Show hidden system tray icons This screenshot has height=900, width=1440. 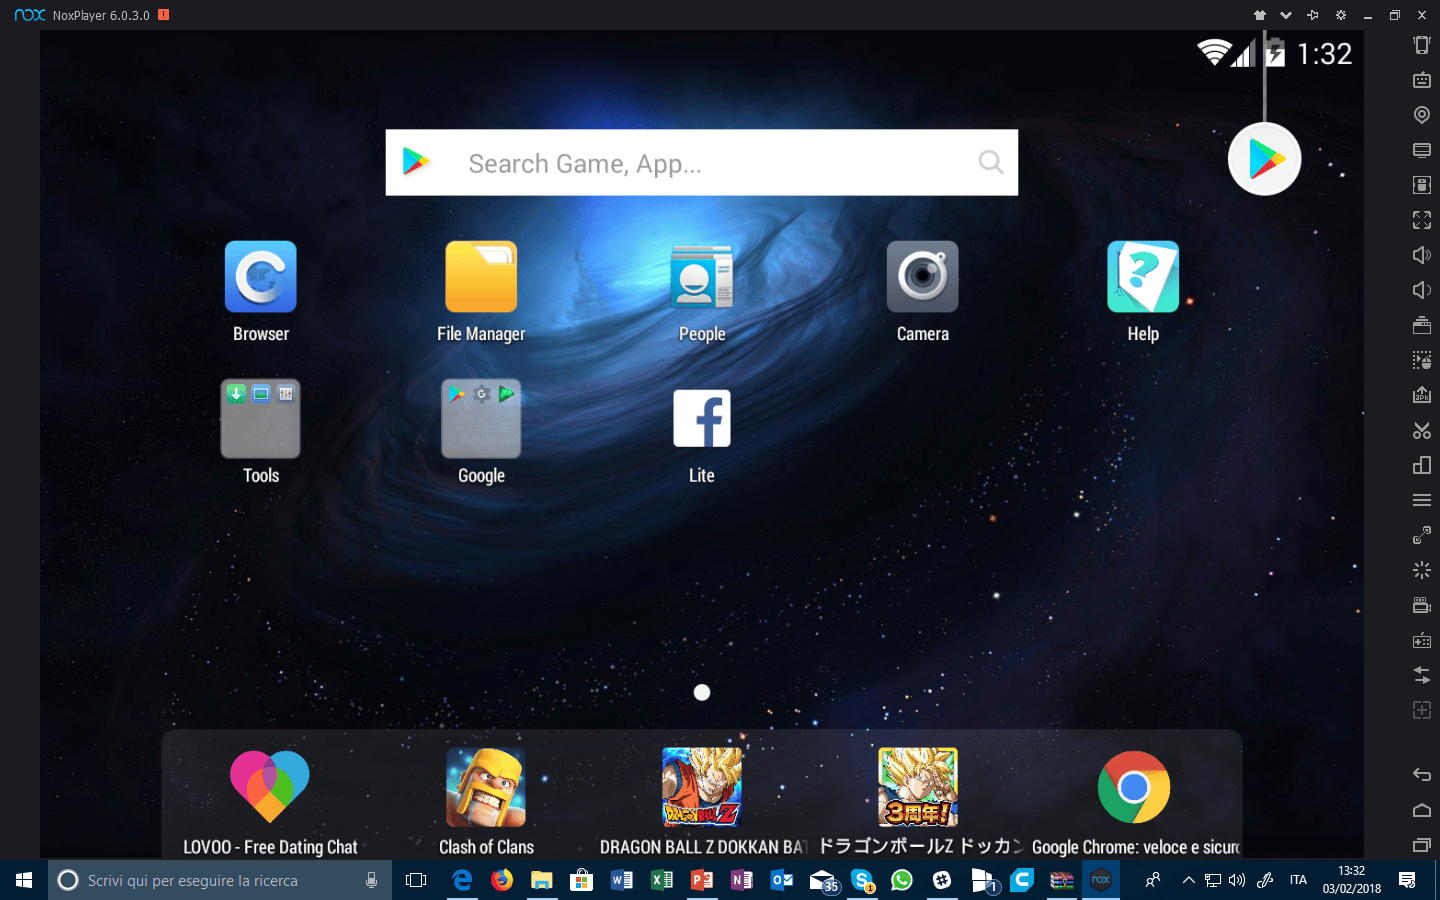coord(1188,880)
